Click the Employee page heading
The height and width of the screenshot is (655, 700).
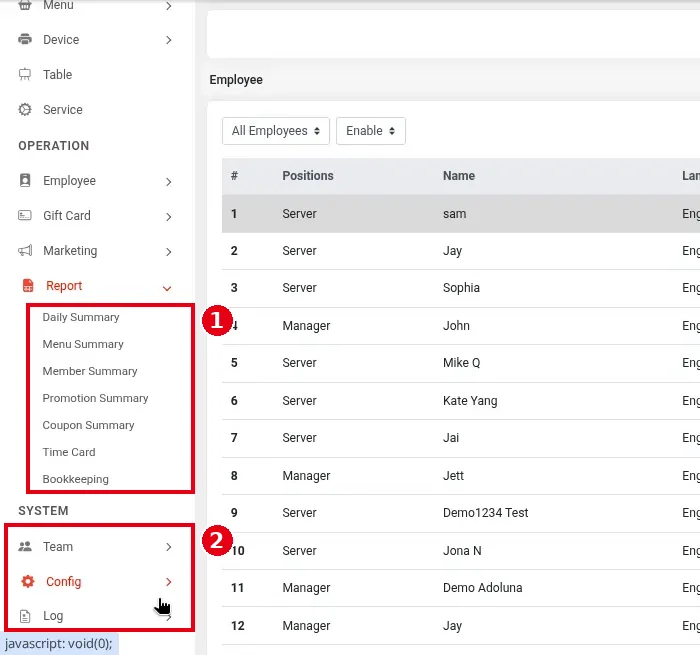click(x=236, y=80)
